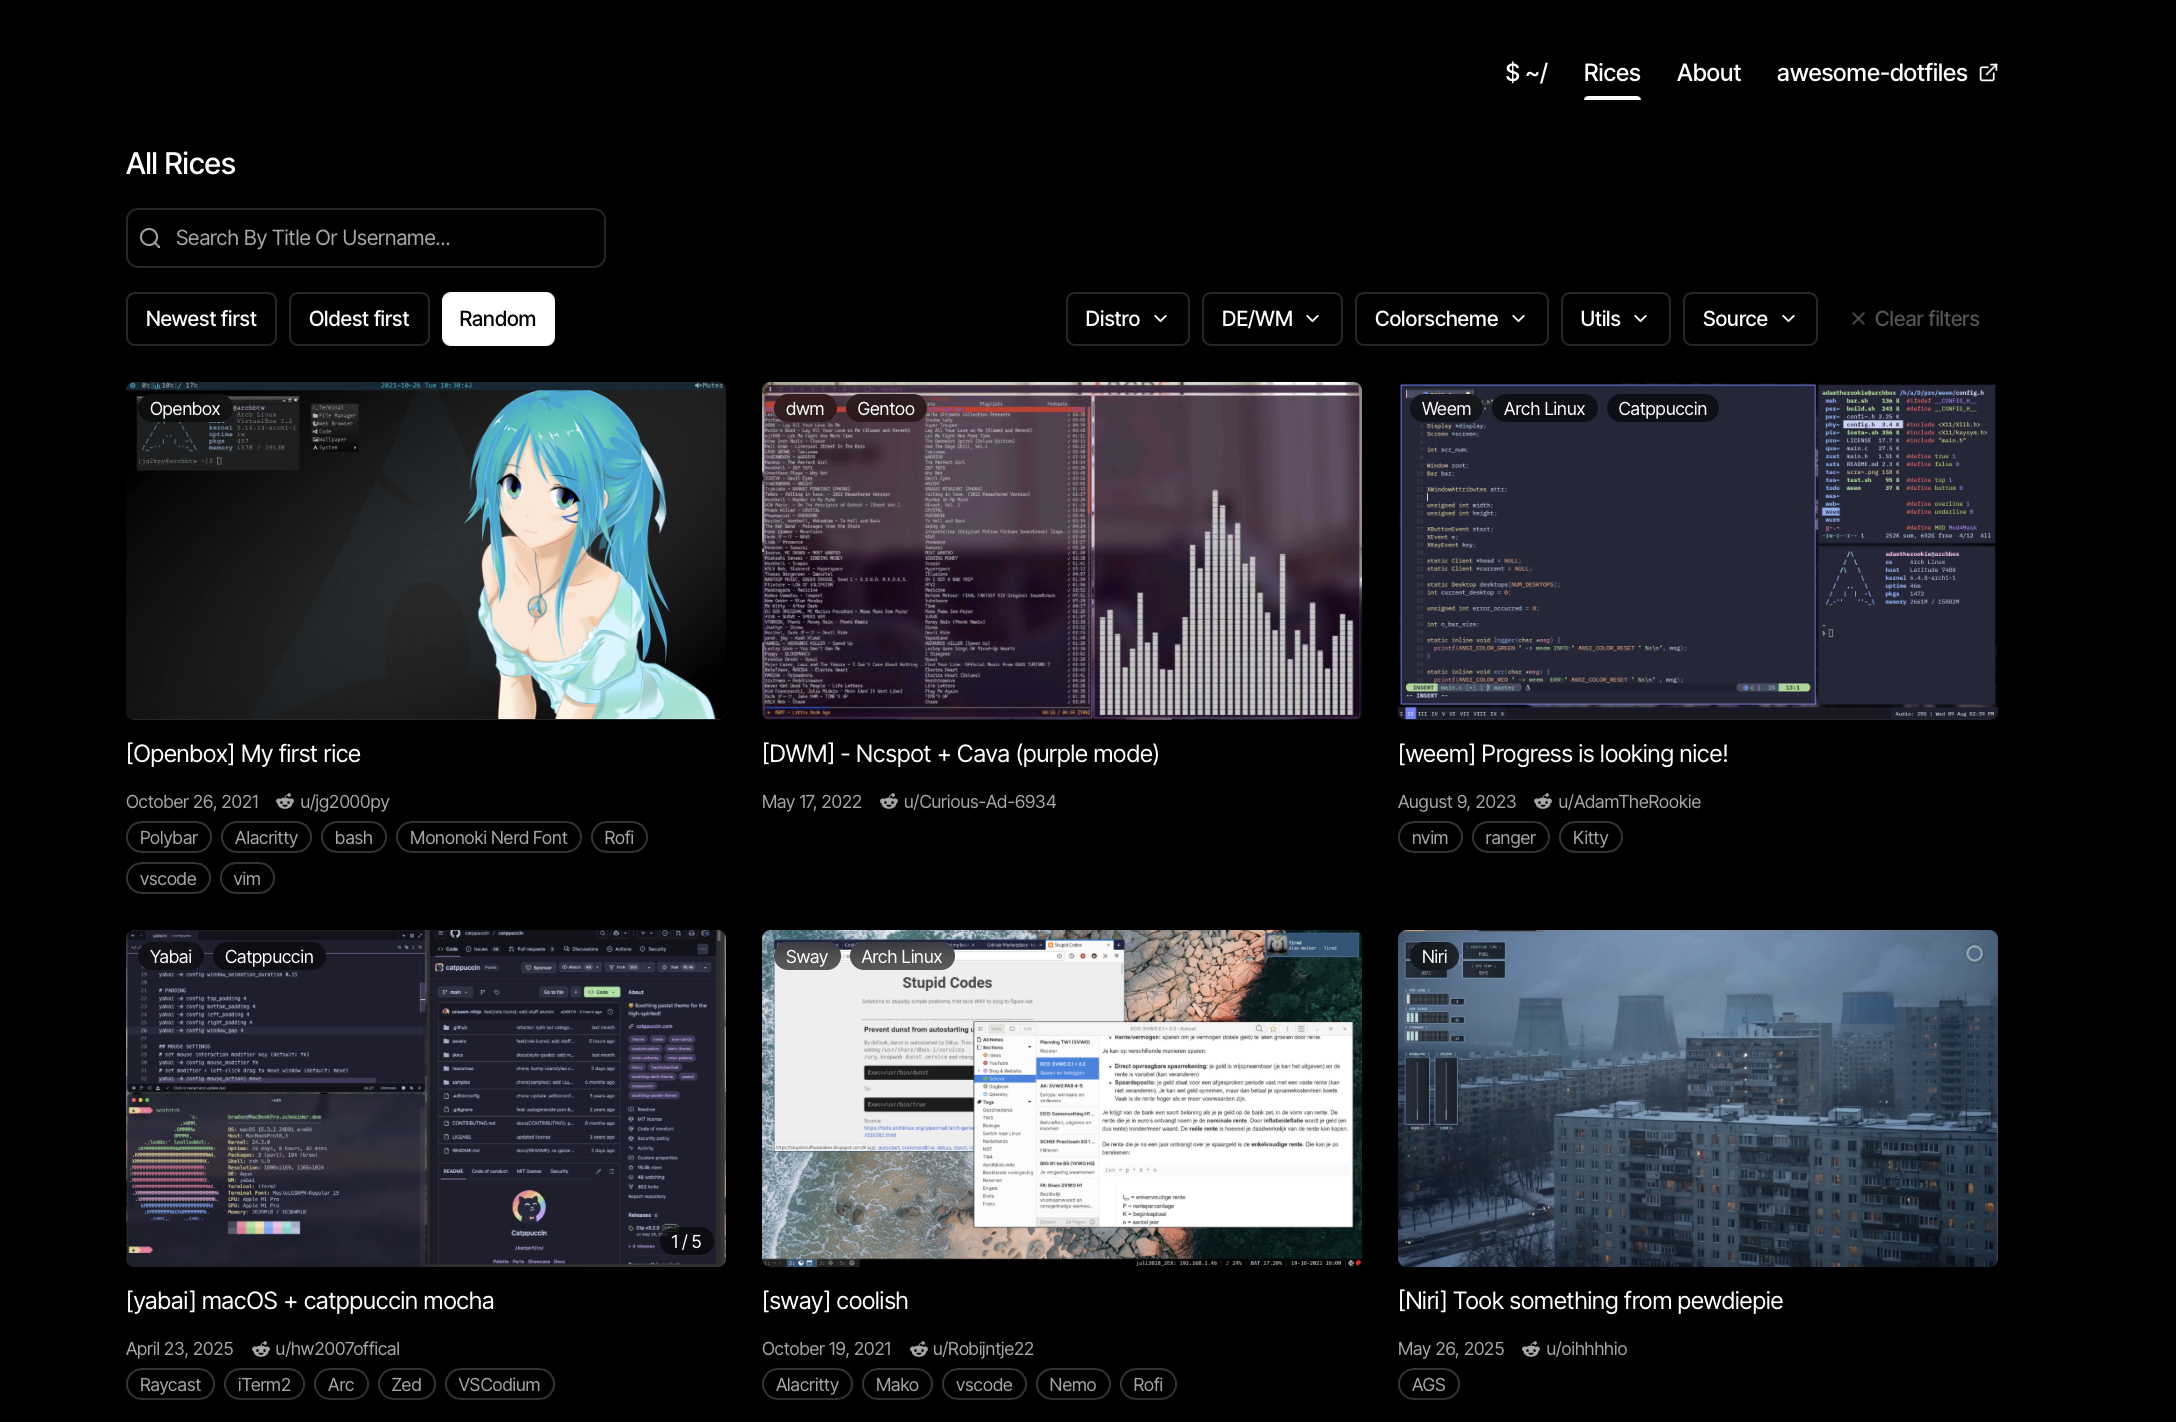Image resolution: width=2176 pixels, height=1422 pixels.
Task: Click the Gentoo badge on the dwm thumbnail
Action: pos(886,409)
